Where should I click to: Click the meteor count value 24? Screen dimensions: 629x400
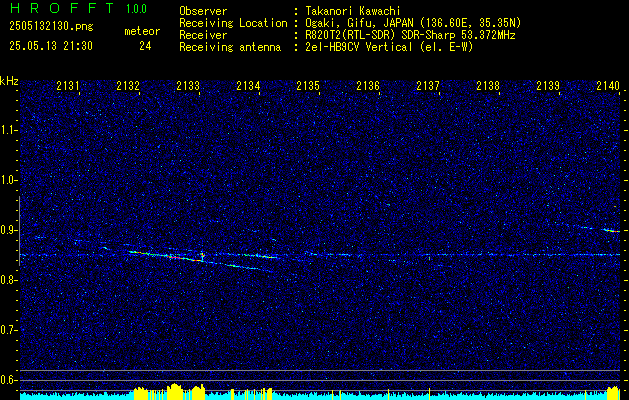pyautogui.click(x=145, y=46)
